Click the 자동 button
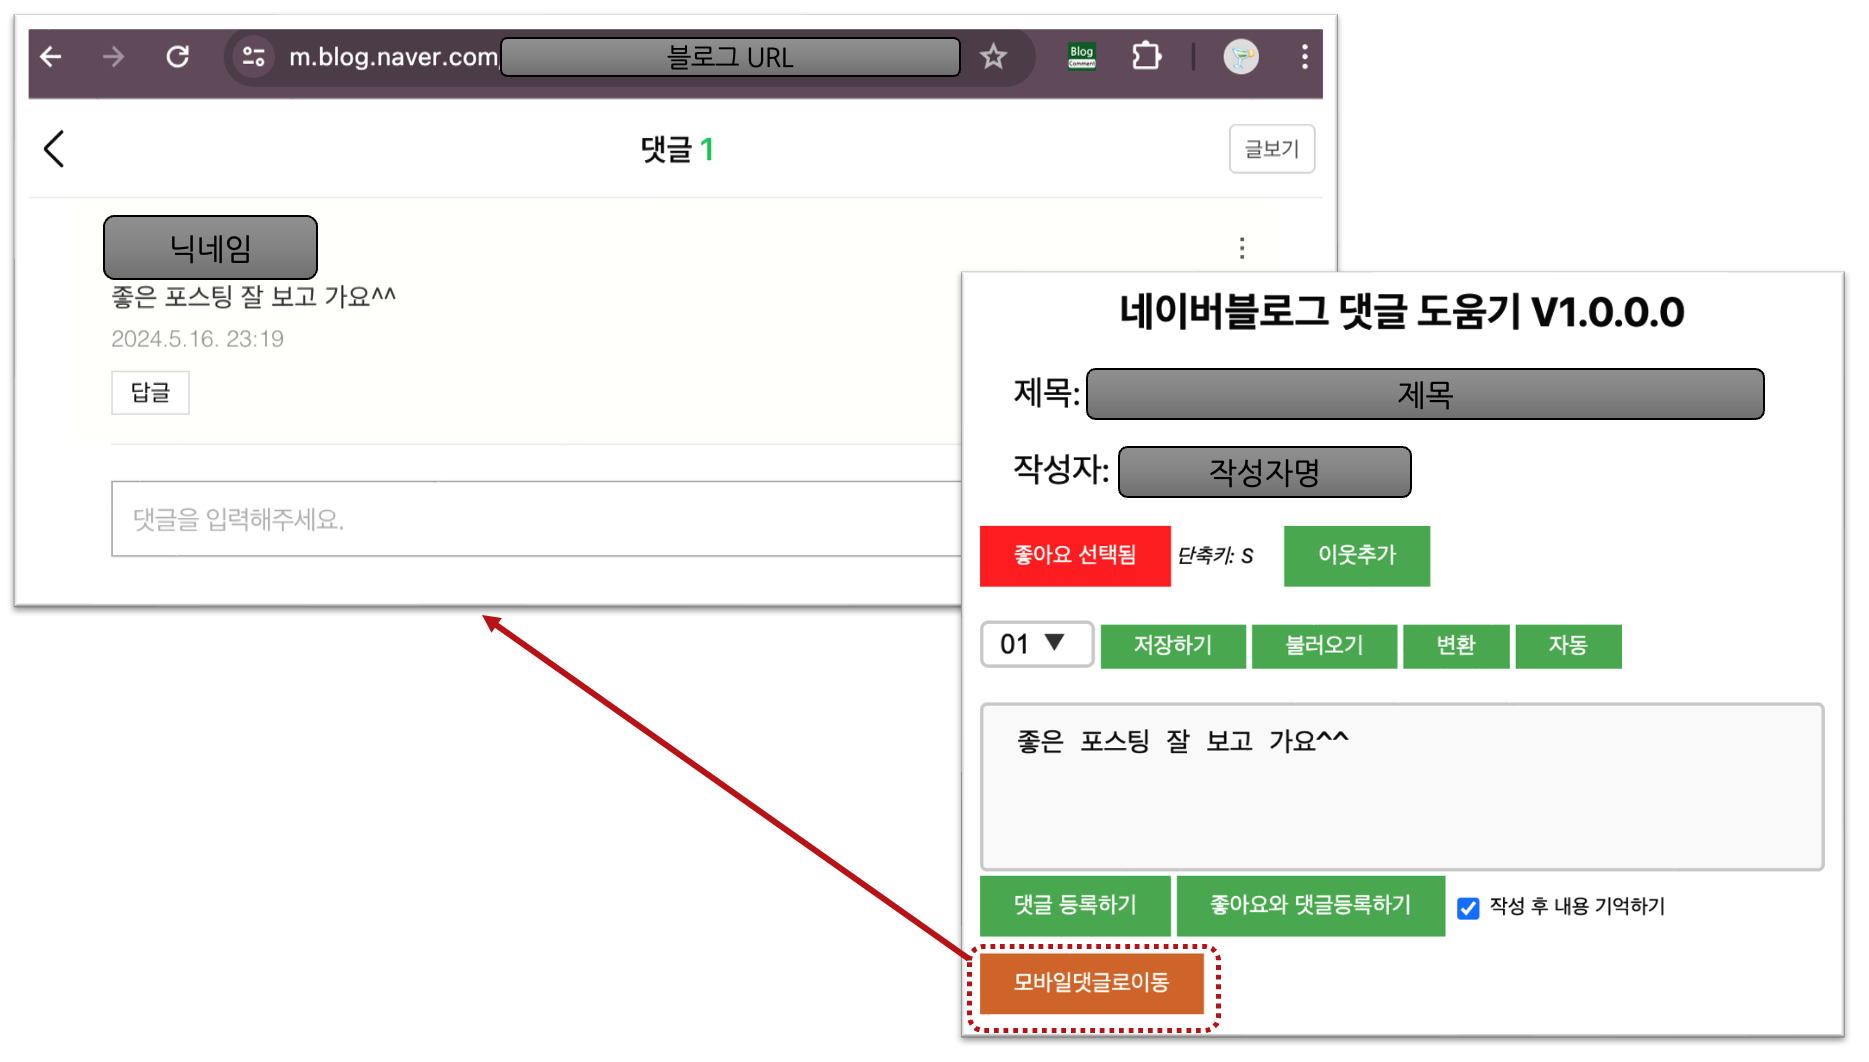The image size is (1869, 1062). (1567, 645)
